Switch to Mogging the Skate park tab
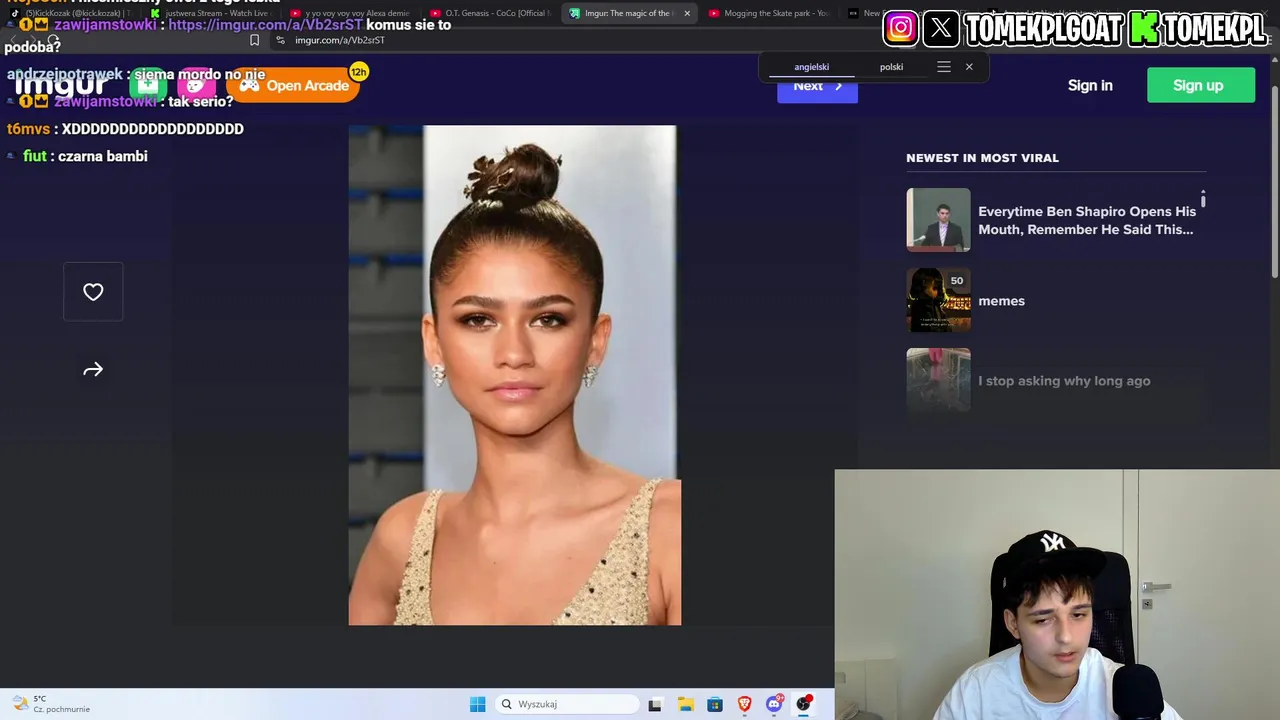Screen dimensions: 1280x720 point(768,13)
